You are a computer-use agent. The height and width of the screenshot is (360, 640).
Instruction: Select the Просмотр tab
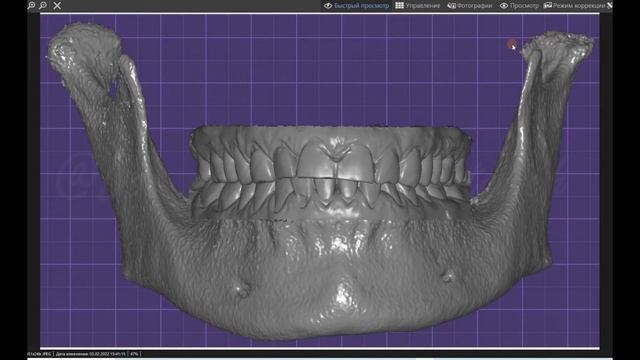coord(519,5)
